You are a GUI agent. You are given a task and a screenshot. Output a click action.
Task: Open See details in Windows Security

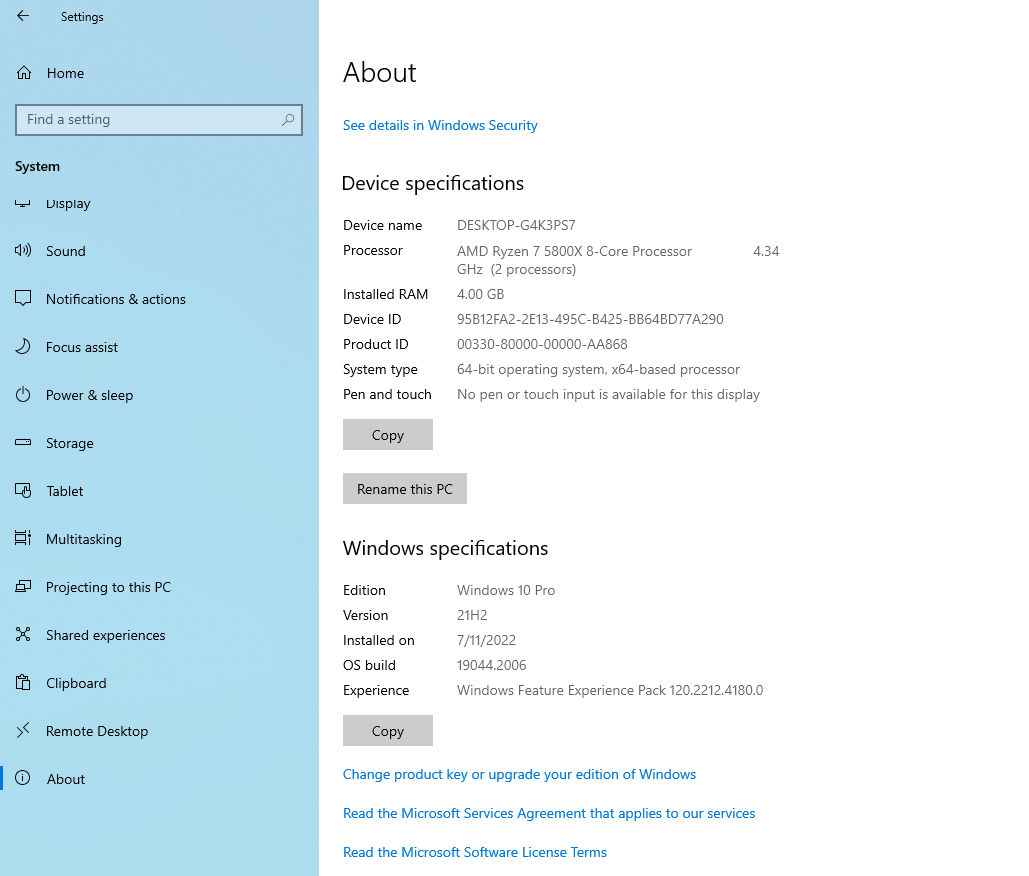point(440,125)
